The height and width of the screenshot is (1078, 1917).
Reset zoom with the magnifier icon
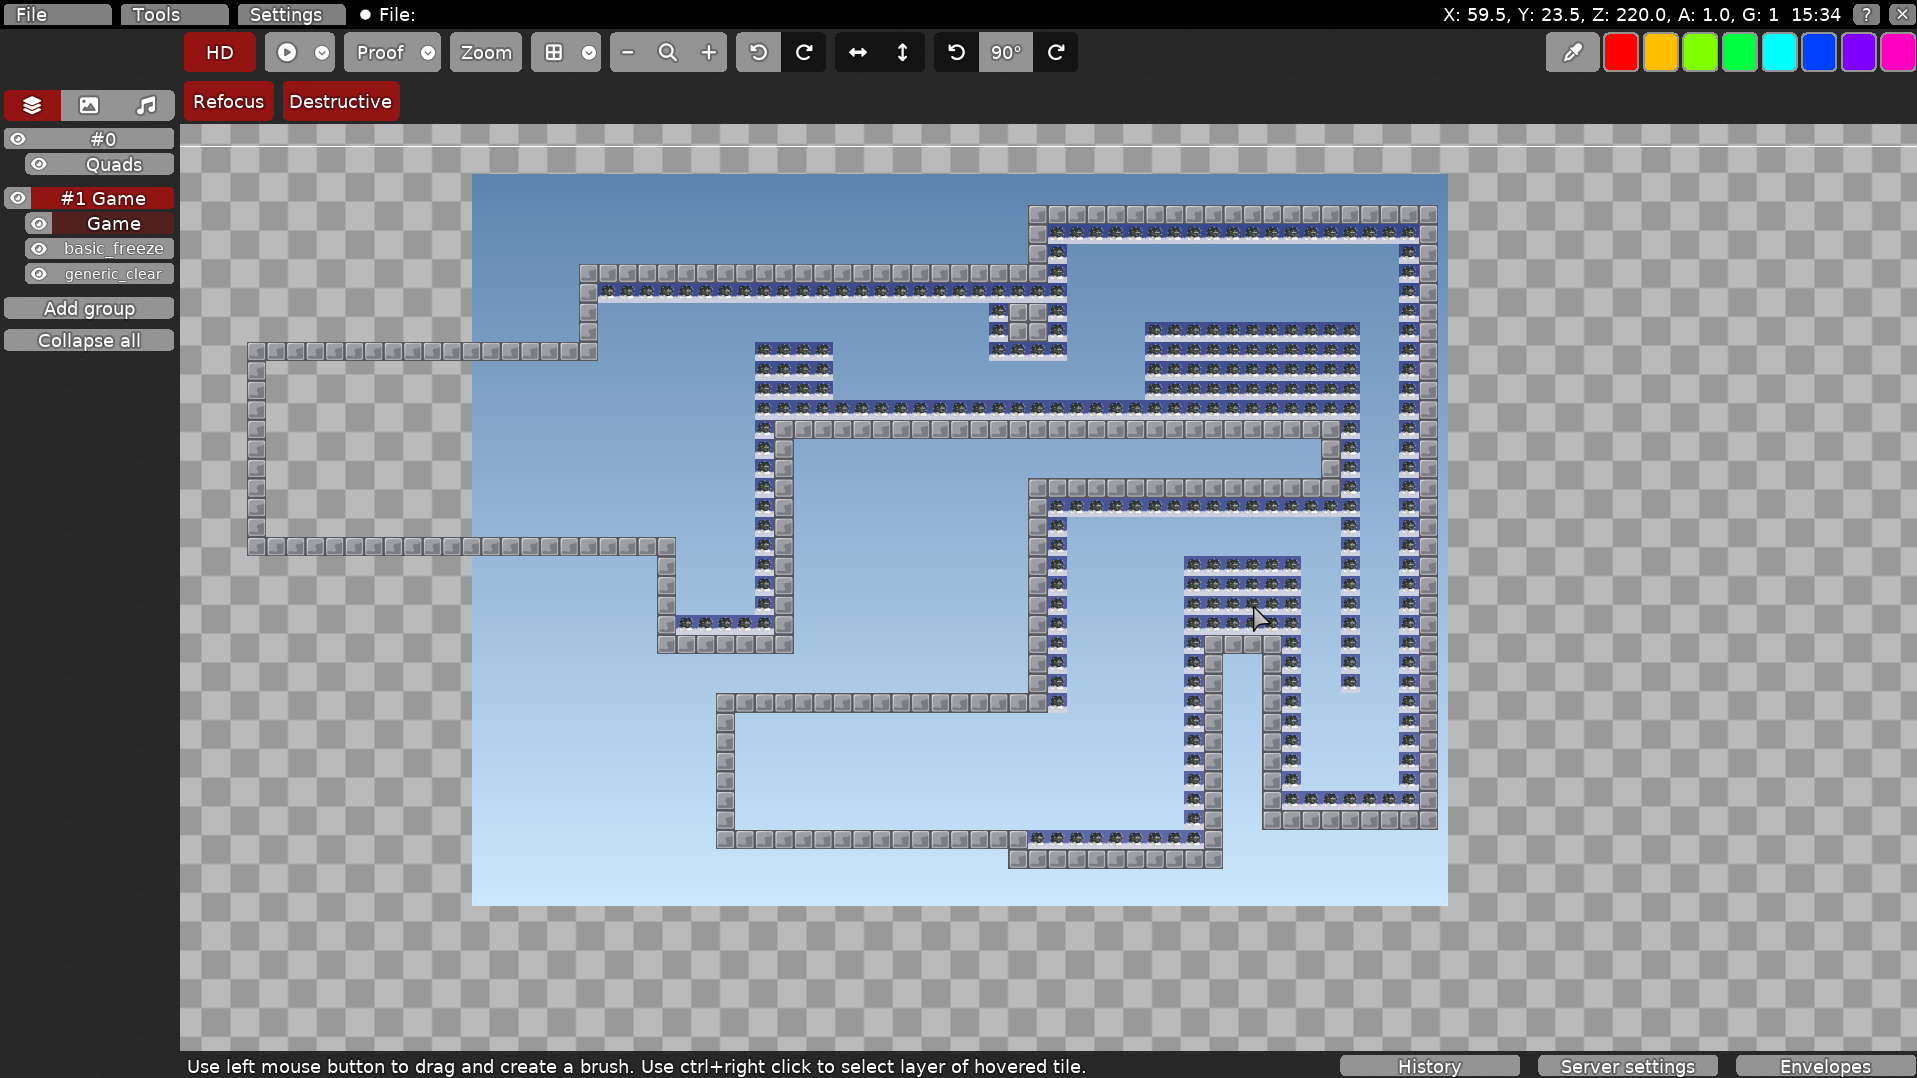(x=668, y=53)
